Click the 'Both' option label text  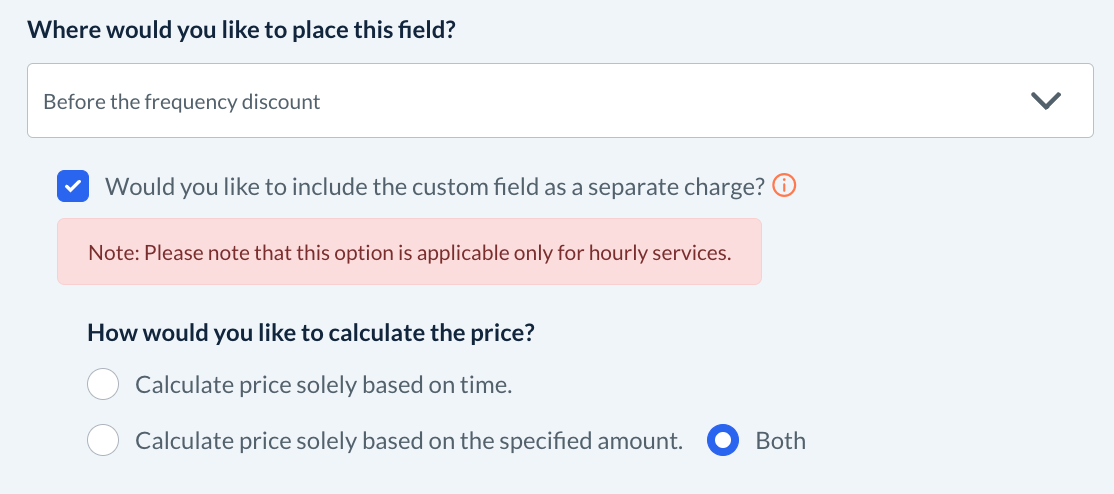coord(780,440)
